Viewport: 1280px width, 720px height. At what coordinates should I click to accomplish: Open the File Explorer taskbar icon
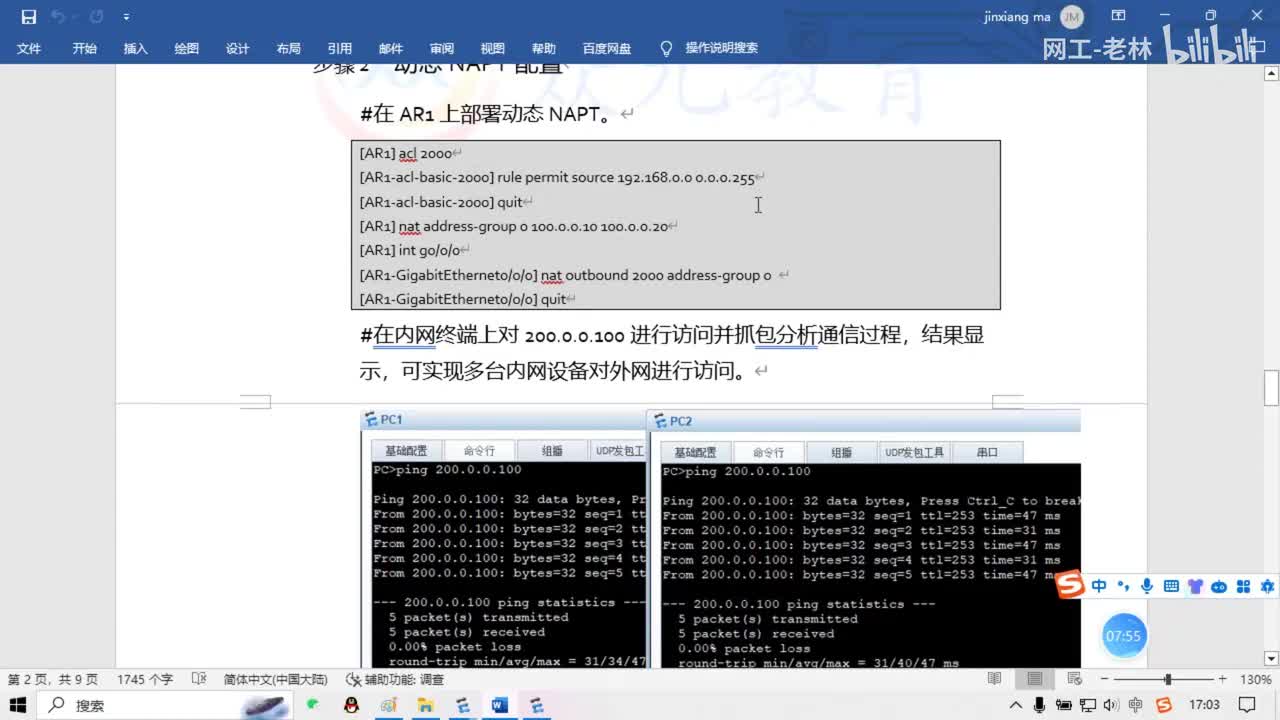[425, 705]
